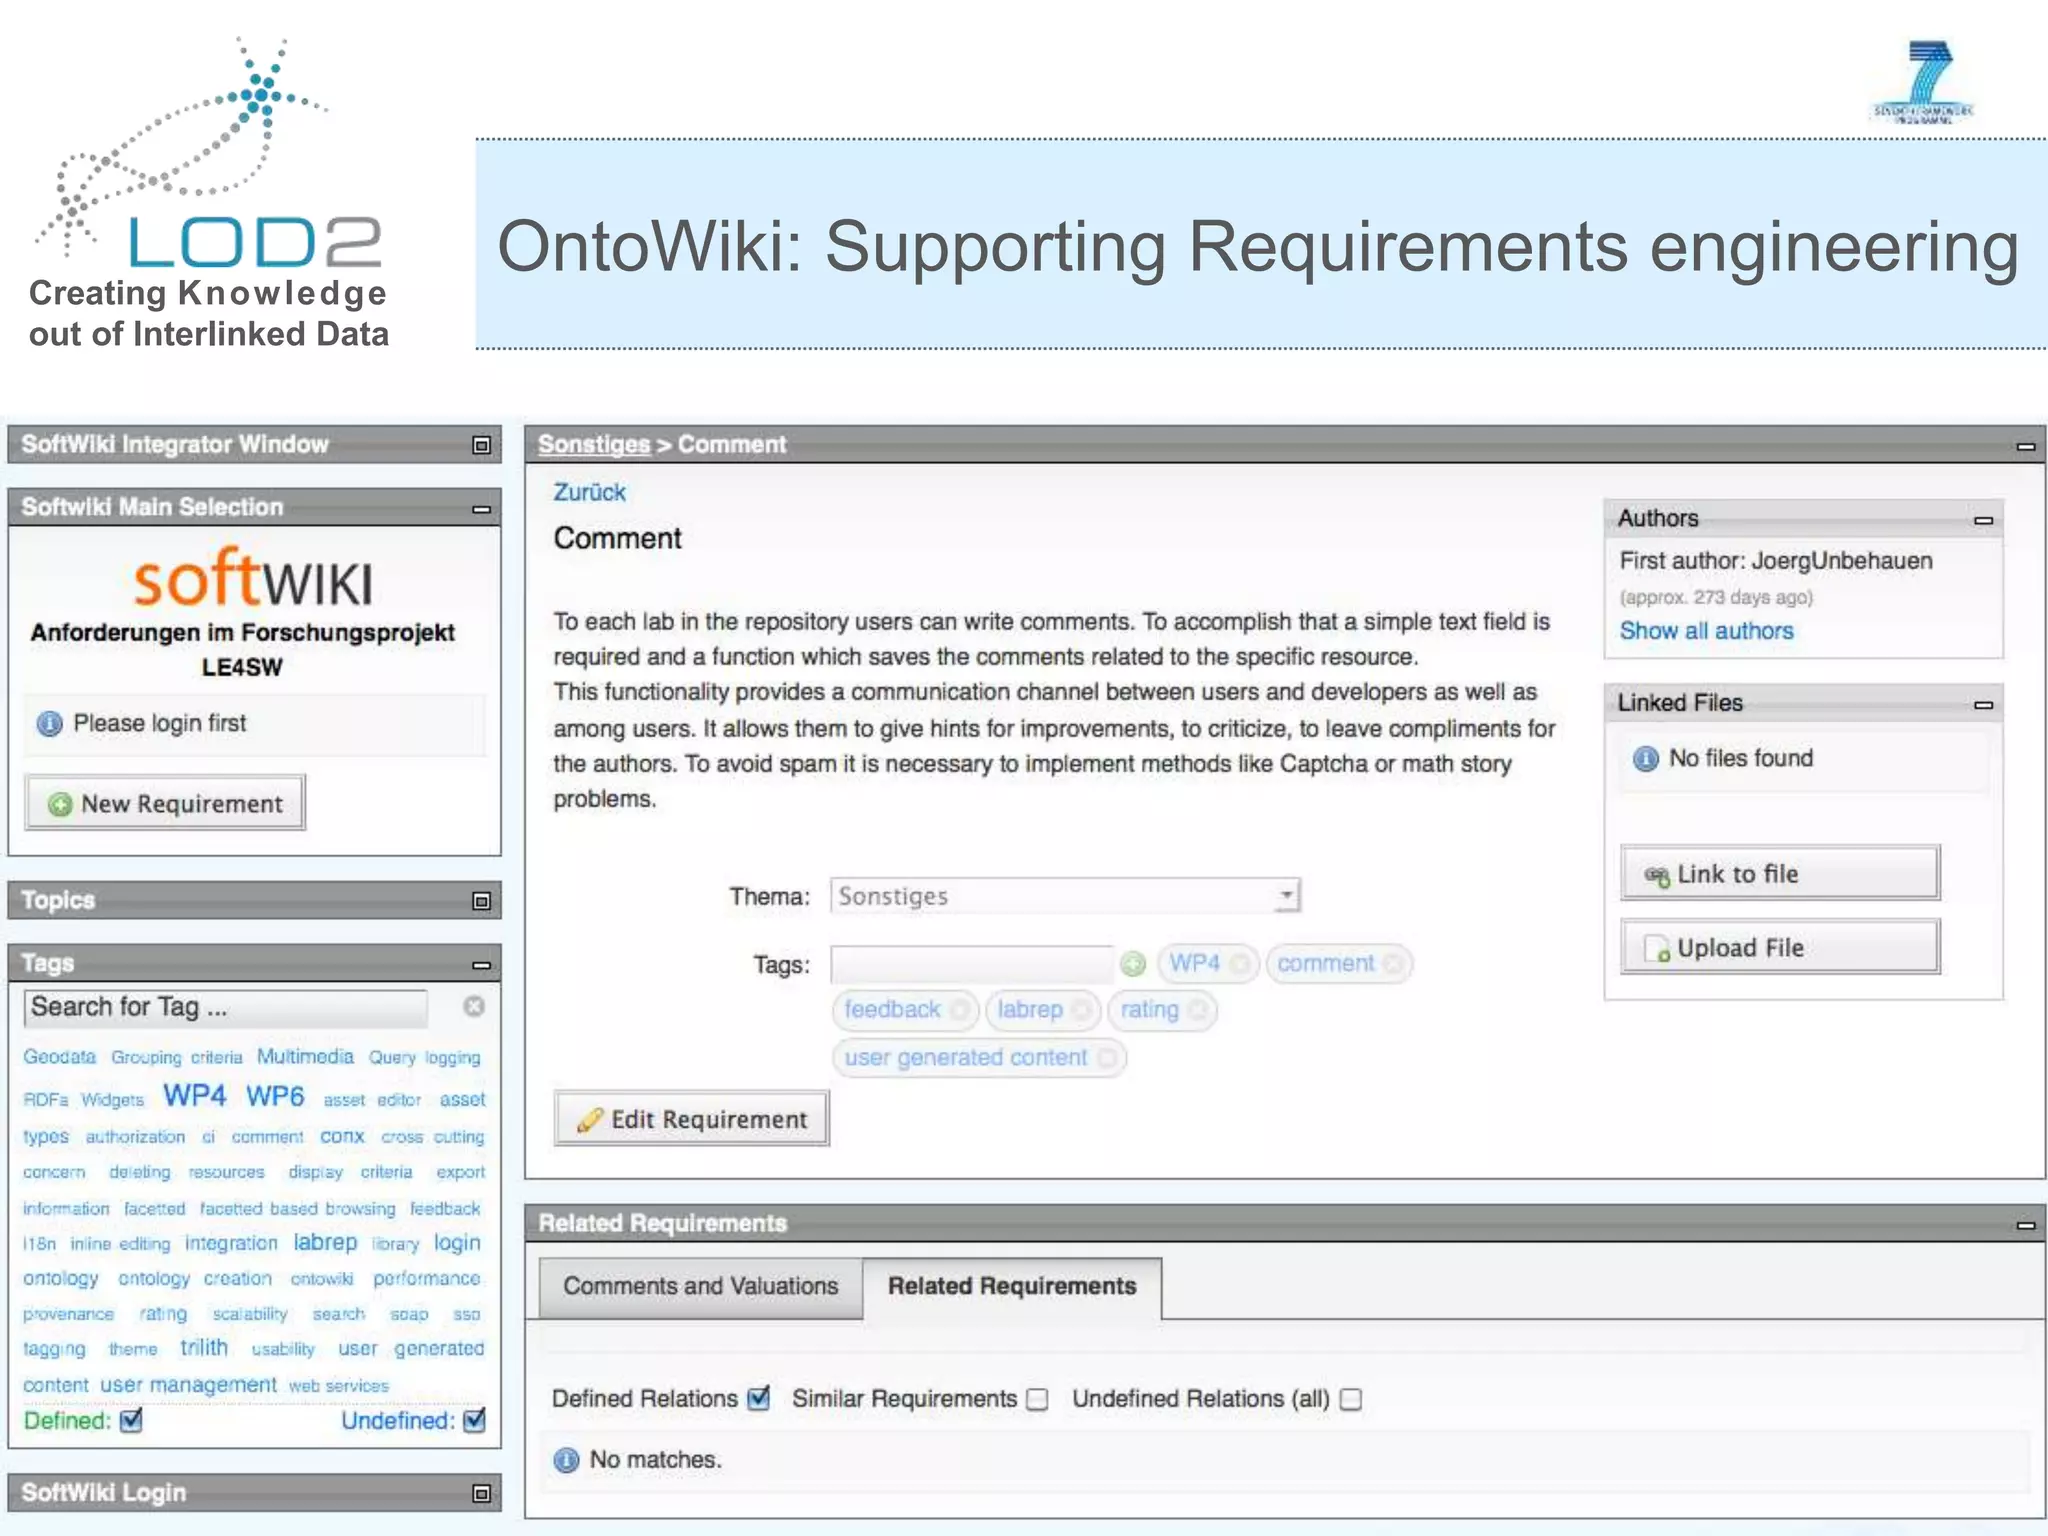The image size is (2048, 1536).
Task: Select the ontology tag
Action: coord(61,1279)
